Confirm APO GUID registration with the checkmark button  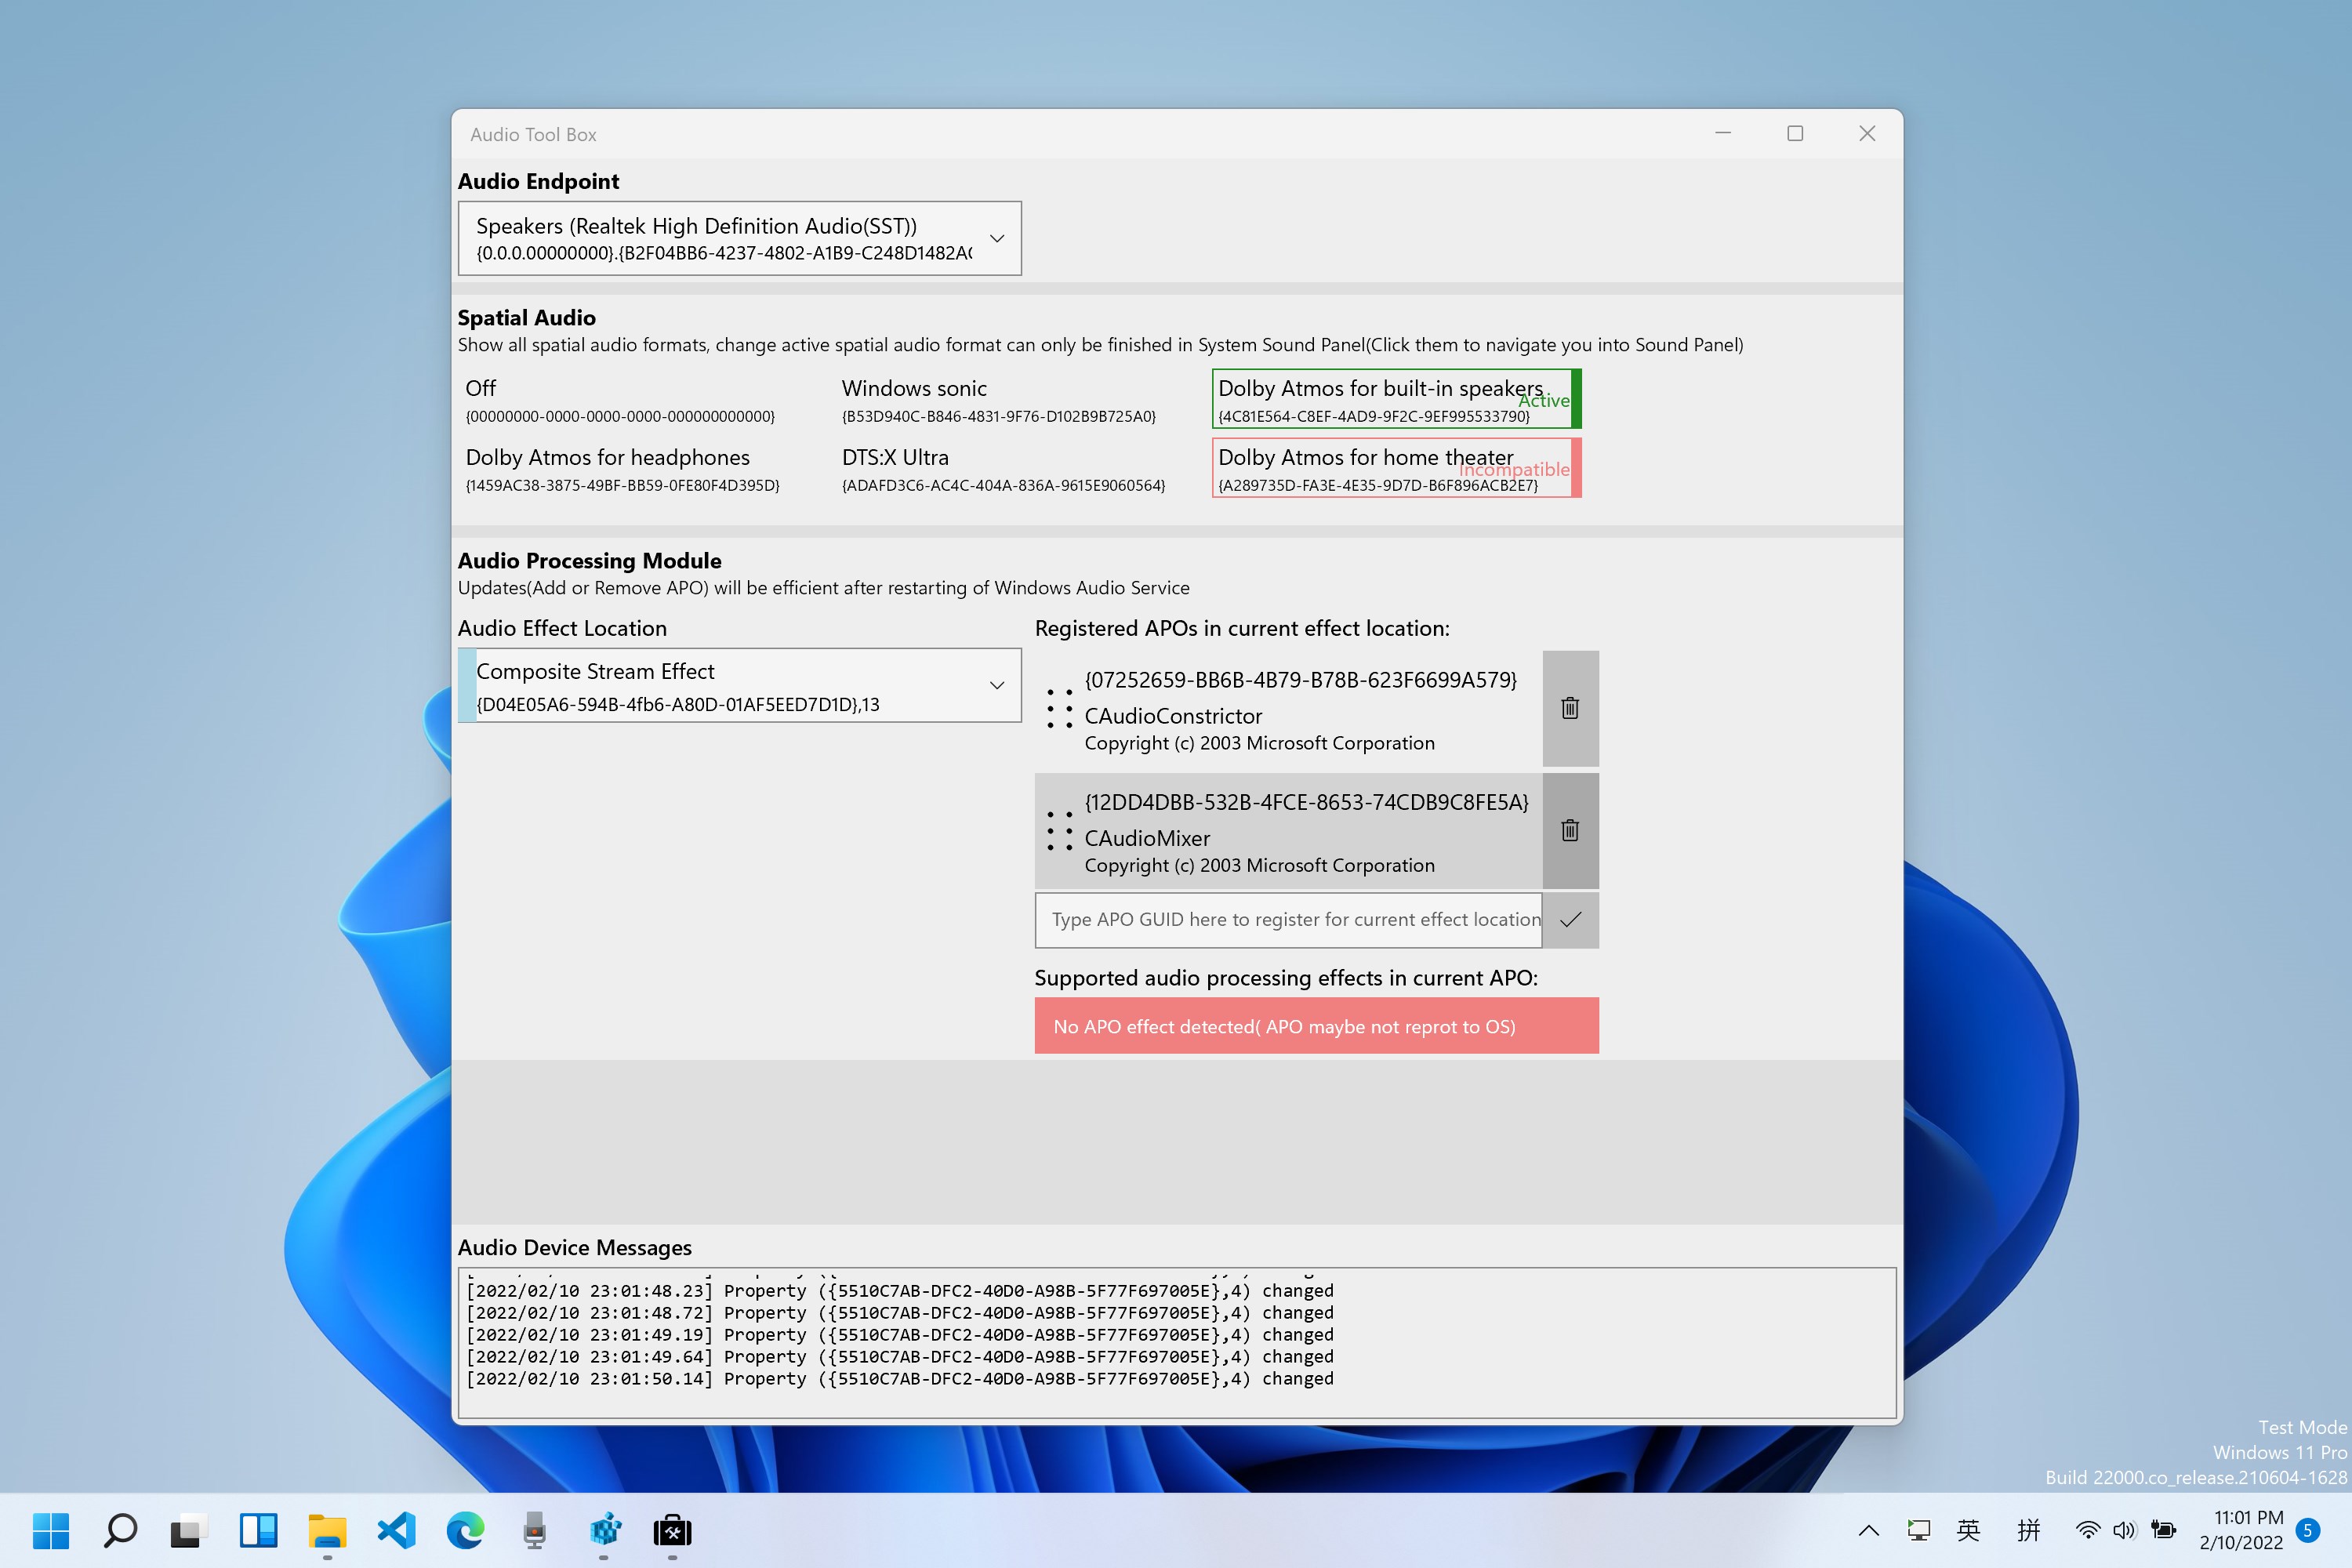click(1569, 920)
